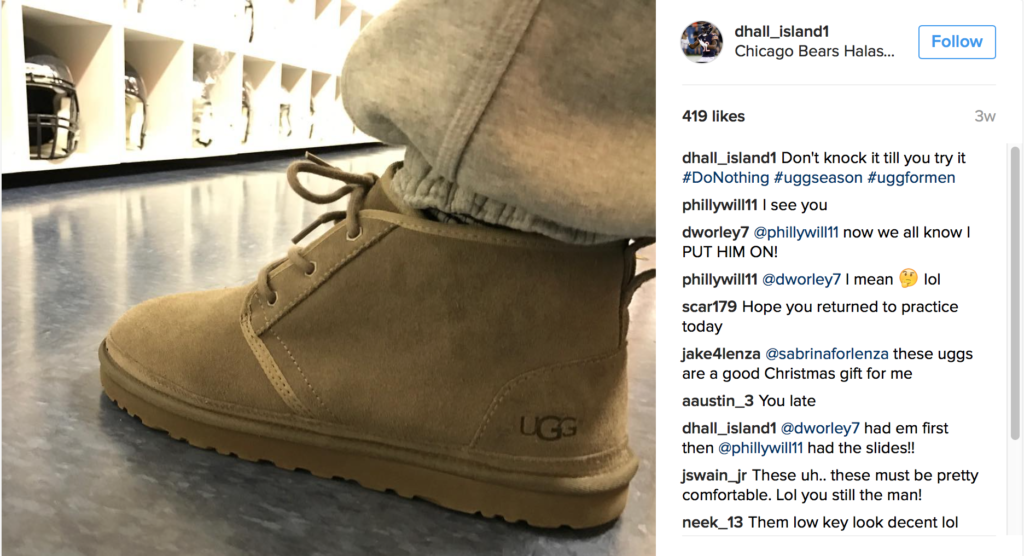
Task: Open the #DoNothing hashtag
Action: (x=726, y=178)
